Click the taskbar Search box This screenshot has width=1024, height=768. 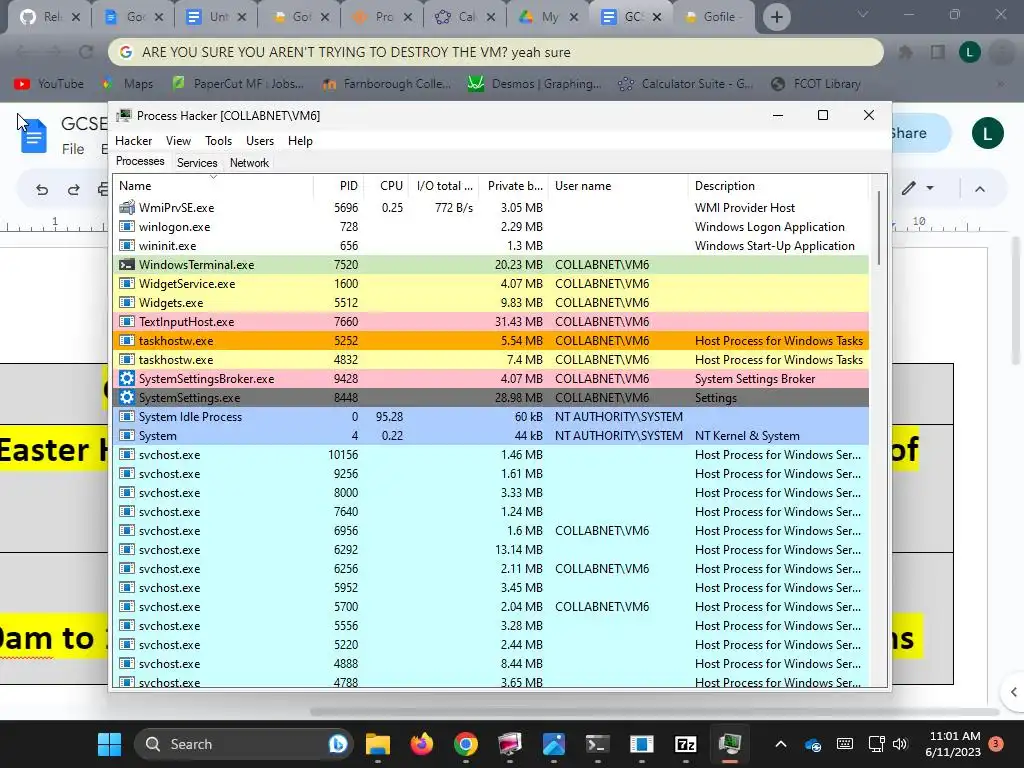tap(244, 744)
